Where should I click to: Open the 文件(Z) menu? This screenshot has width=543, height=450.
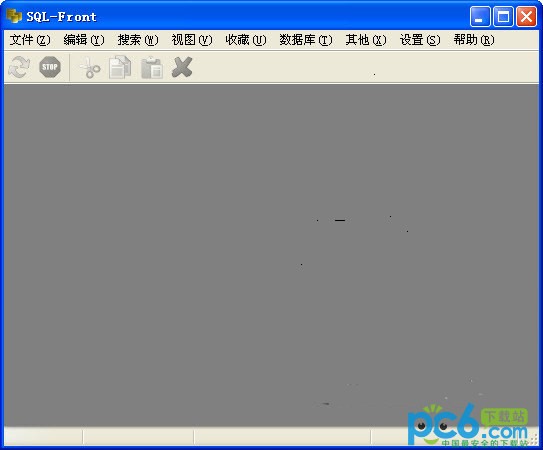(30, 40)
